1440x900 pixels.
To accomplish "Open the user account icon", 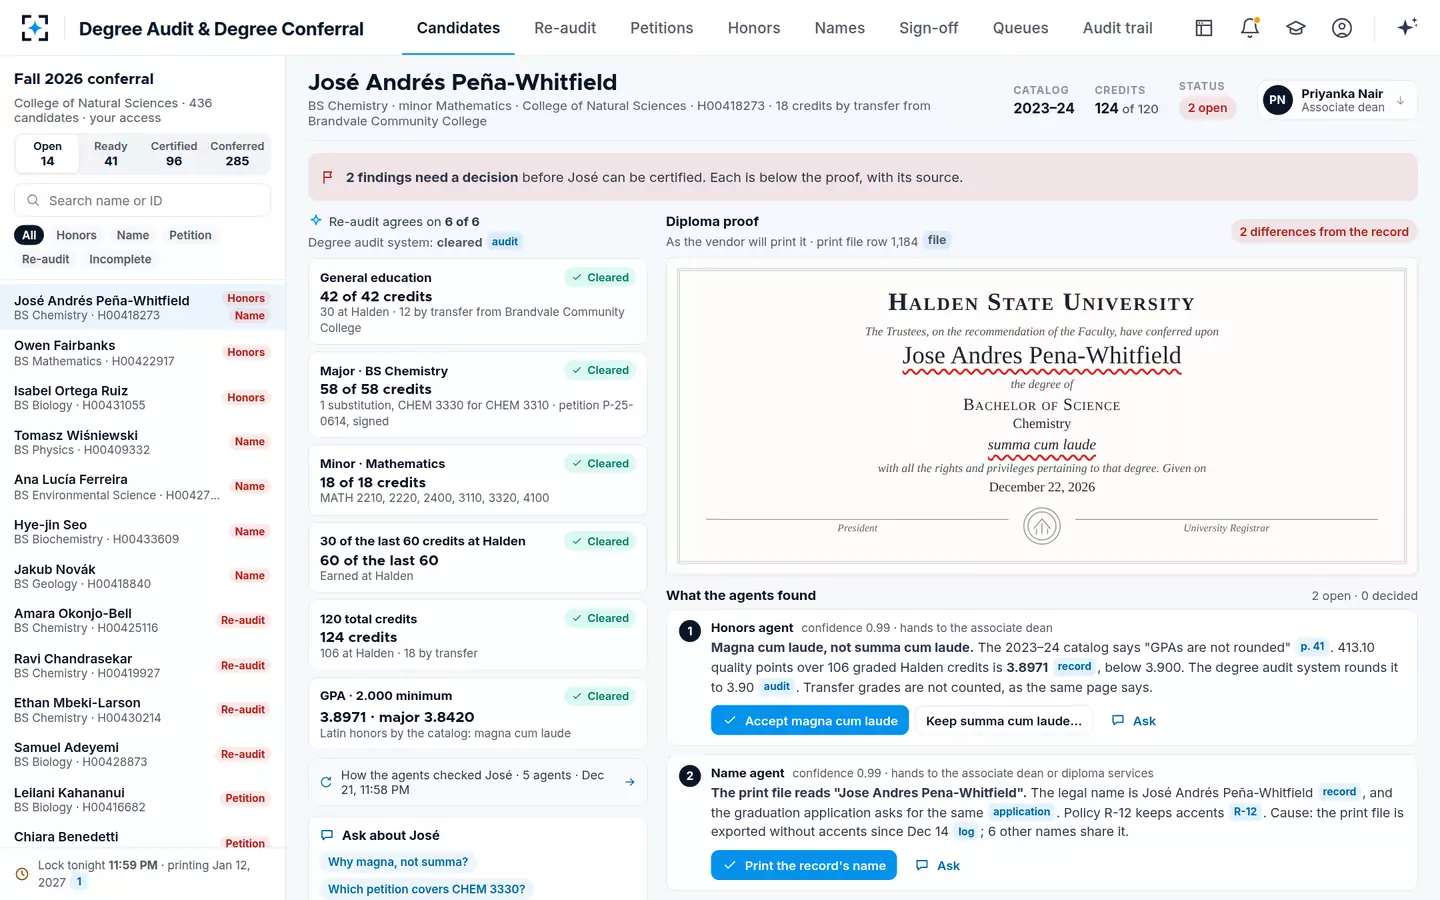I will point(1342,28).
